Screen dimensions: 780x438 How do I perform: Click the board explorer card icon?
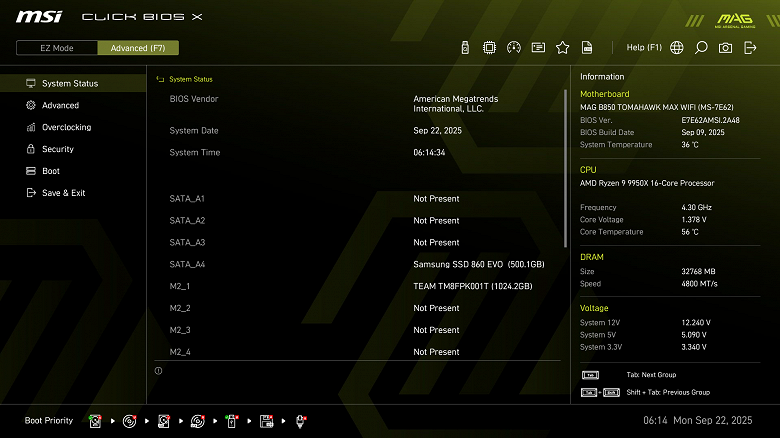[x=538, y=48]
